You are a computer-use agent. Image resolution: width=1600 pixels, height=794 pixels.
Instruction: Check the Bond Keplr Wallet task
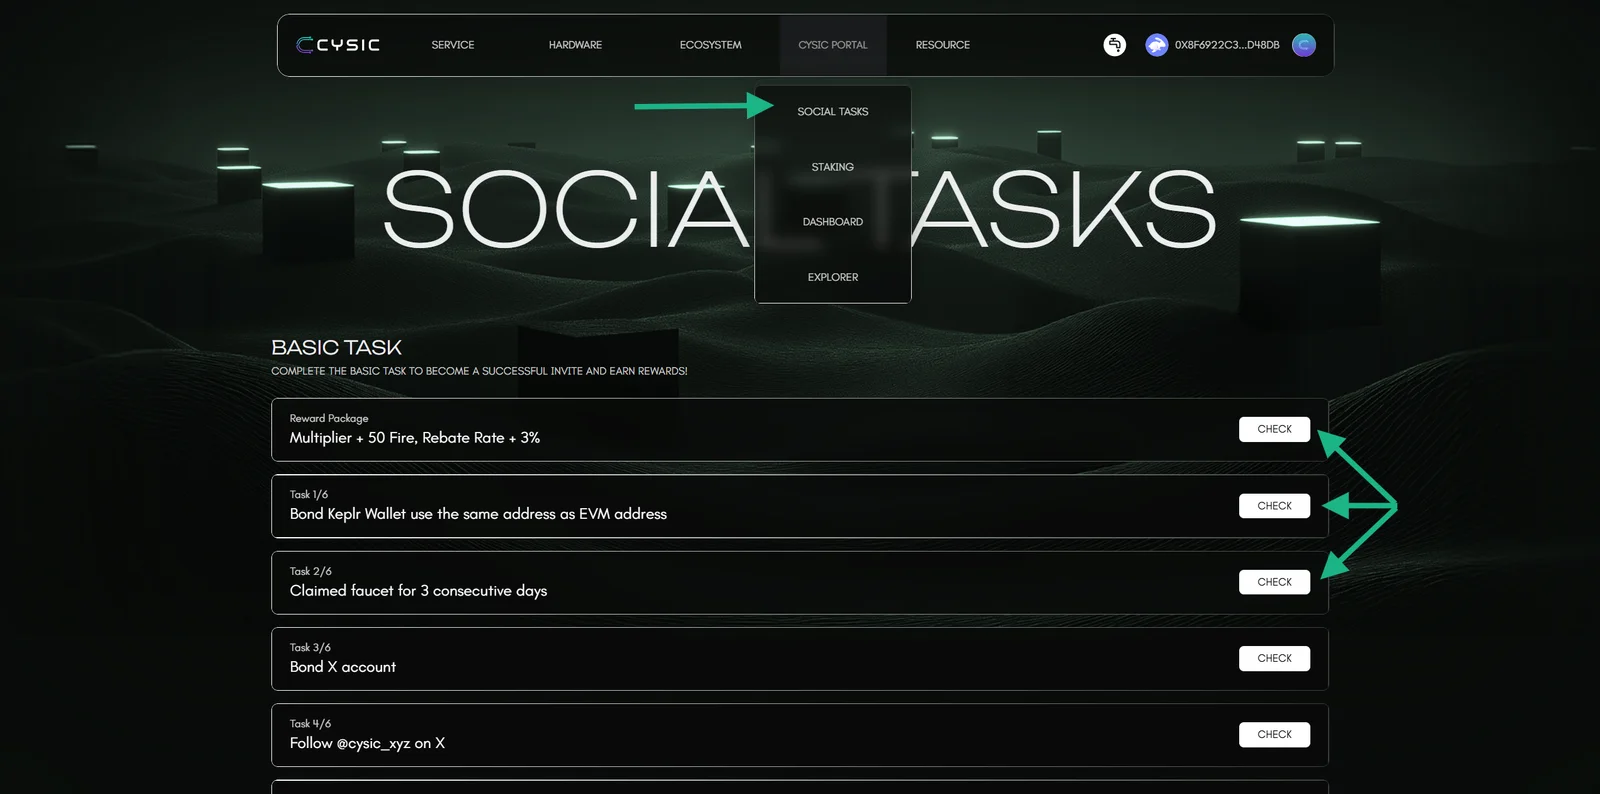[1274, 506]
